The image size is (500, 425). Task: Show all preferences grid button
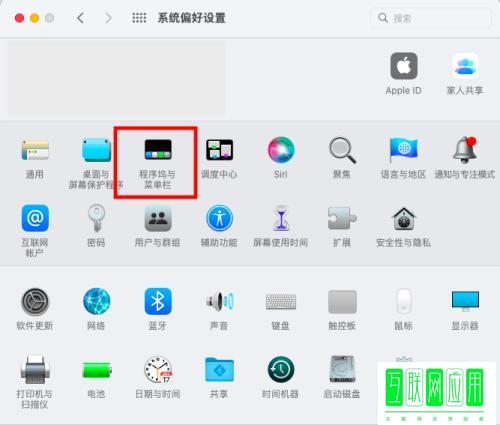point(139,18)
